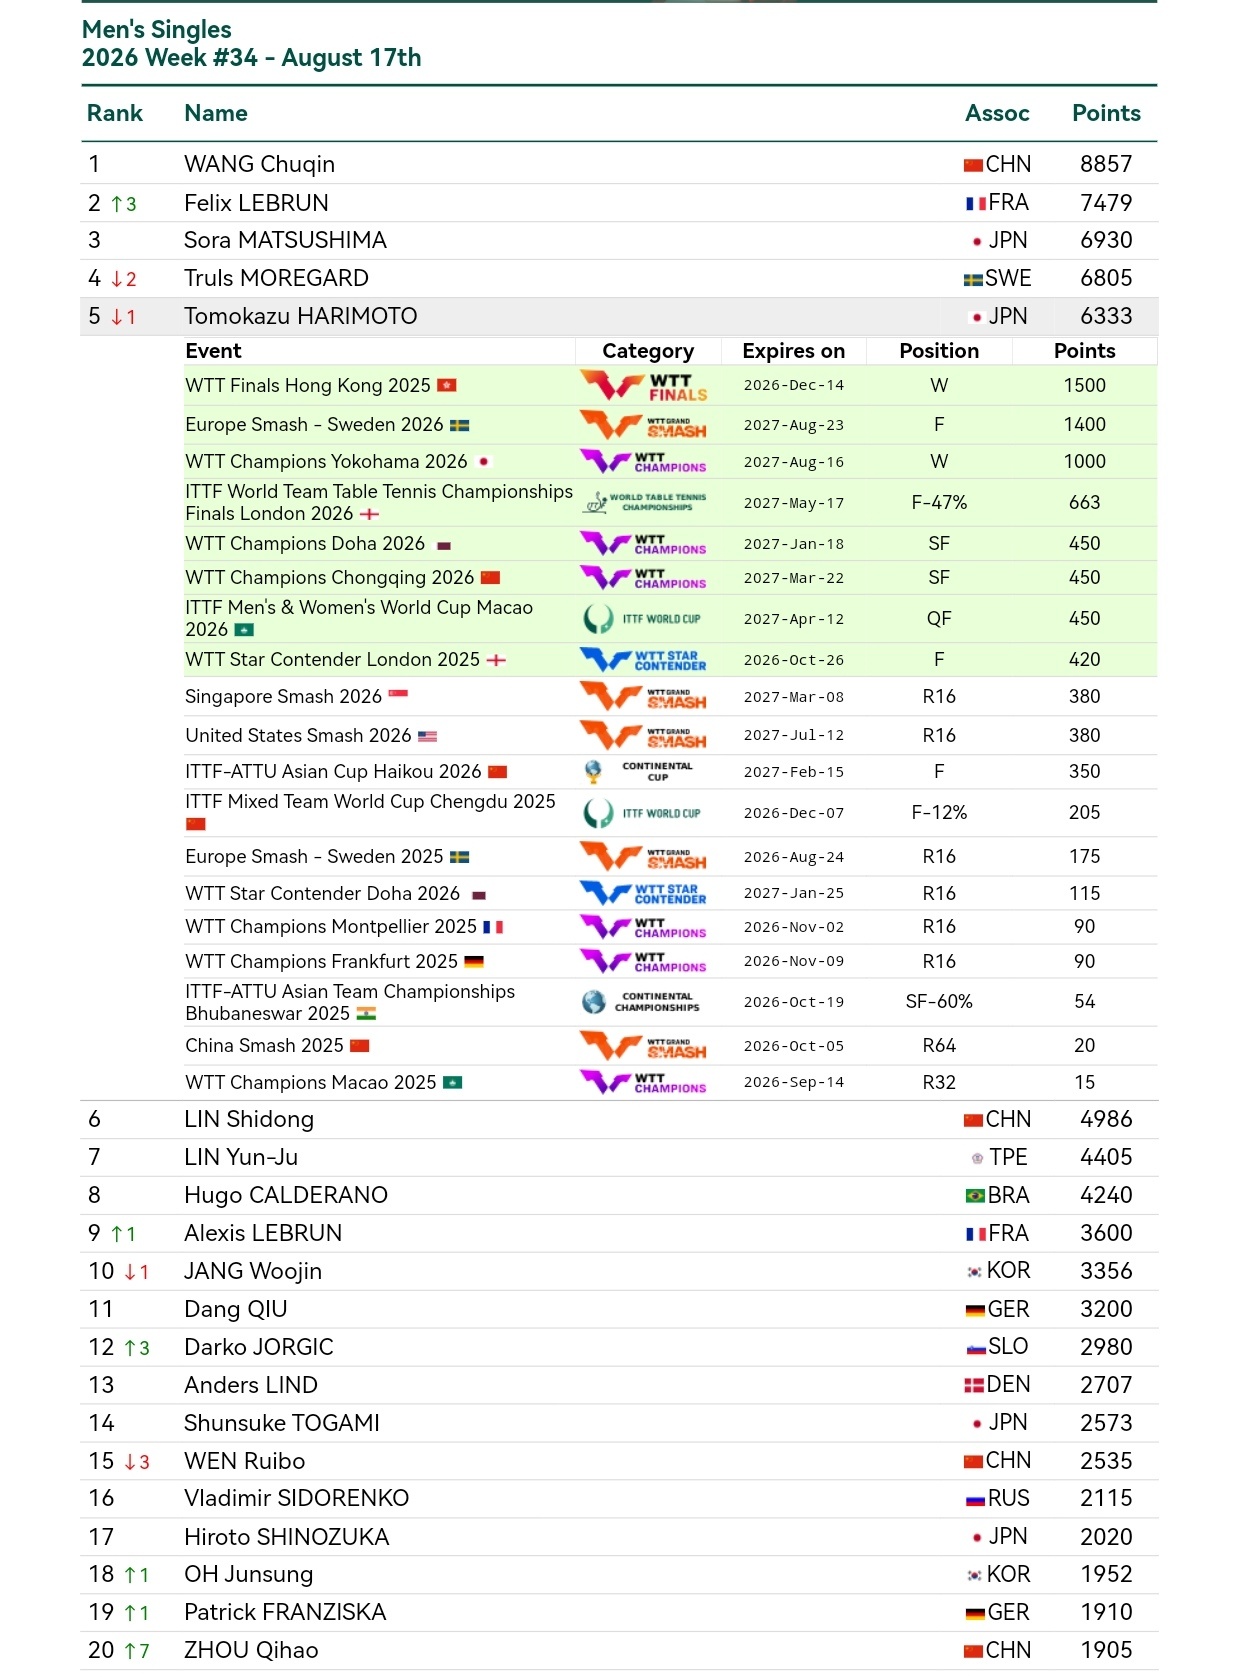Click the F-47% position cell

[939, 503]
